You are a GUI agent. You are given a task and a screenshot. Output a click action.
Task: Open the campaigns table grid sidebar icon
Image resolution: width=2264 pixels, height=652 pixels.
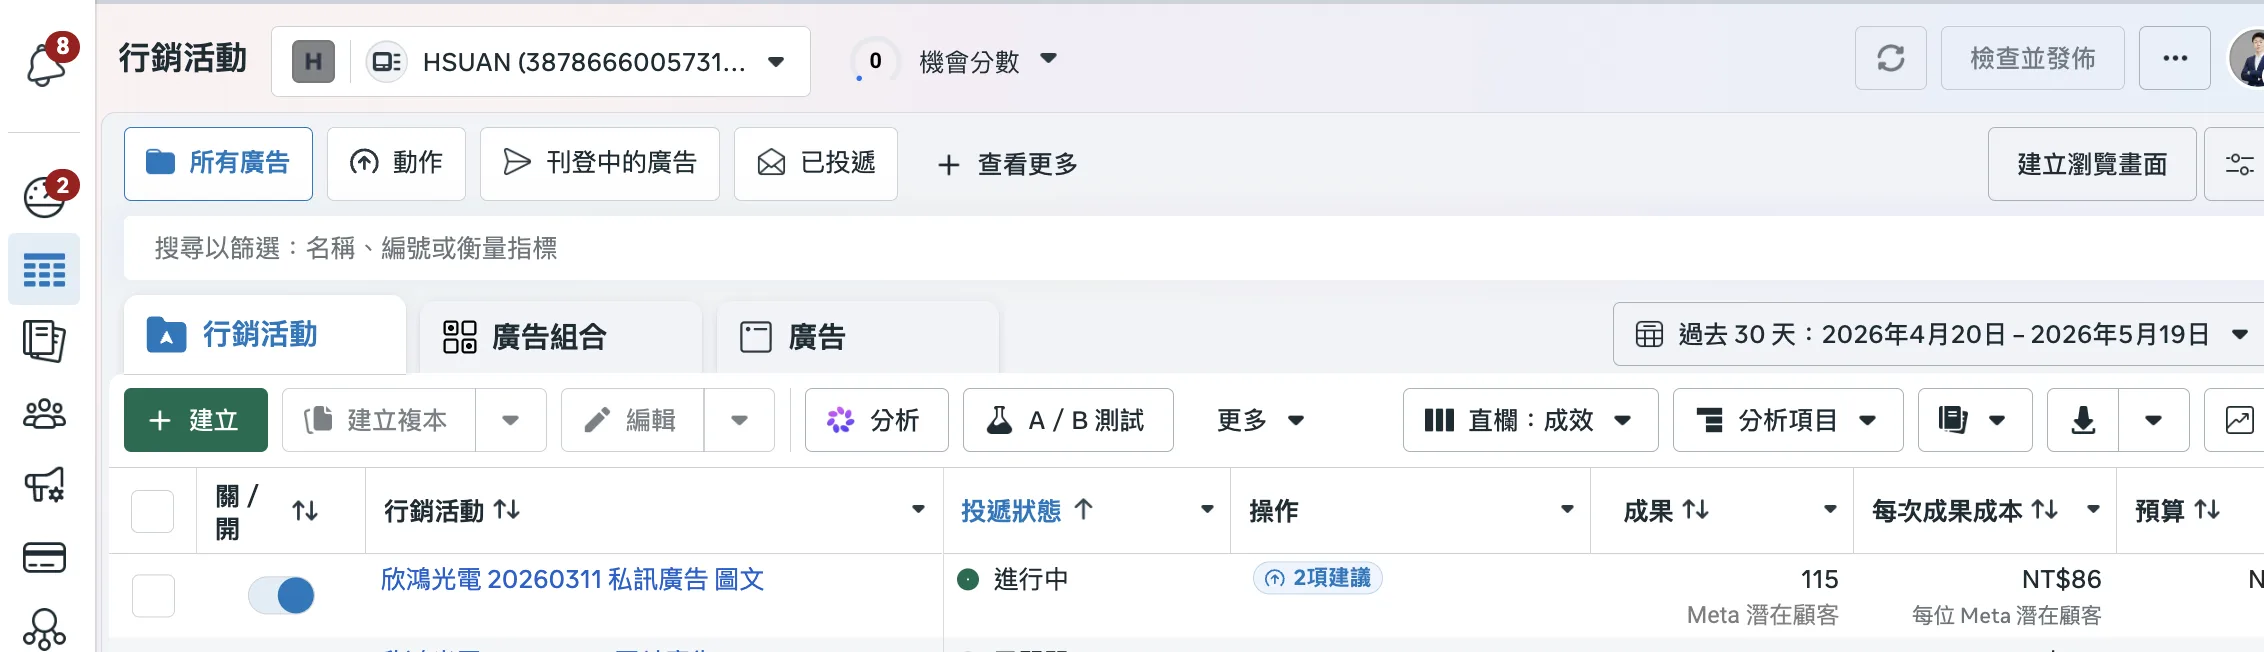(x=44, y=270)
